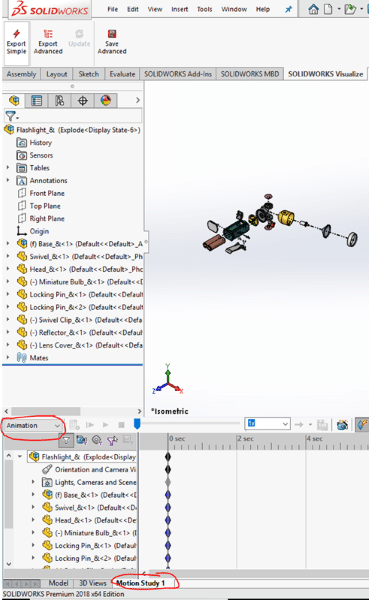Viewport: 369px width, 600px height.
Task: Open the FeatureManager Design Tree tab
Action: click(x=14, y=101)
